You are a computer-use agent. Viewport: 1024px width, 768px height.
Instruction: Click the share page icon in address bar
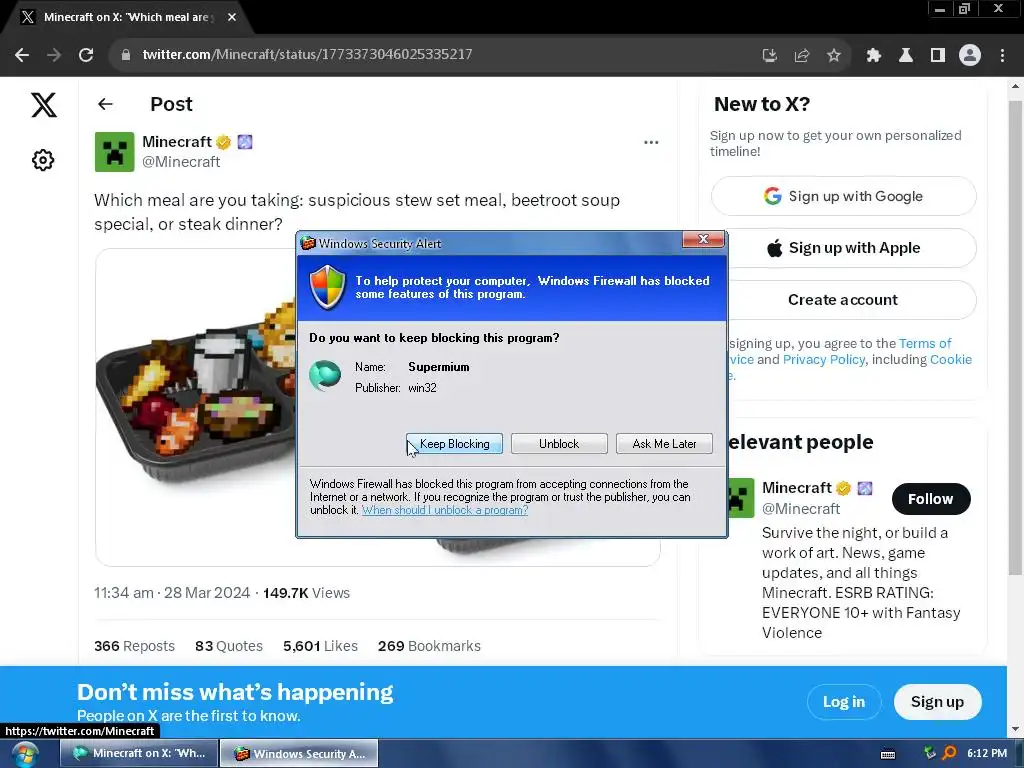(802, 56)
